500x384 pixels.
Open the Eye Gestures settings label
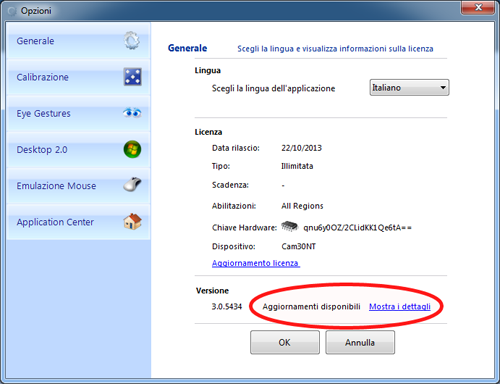[44, 114]
